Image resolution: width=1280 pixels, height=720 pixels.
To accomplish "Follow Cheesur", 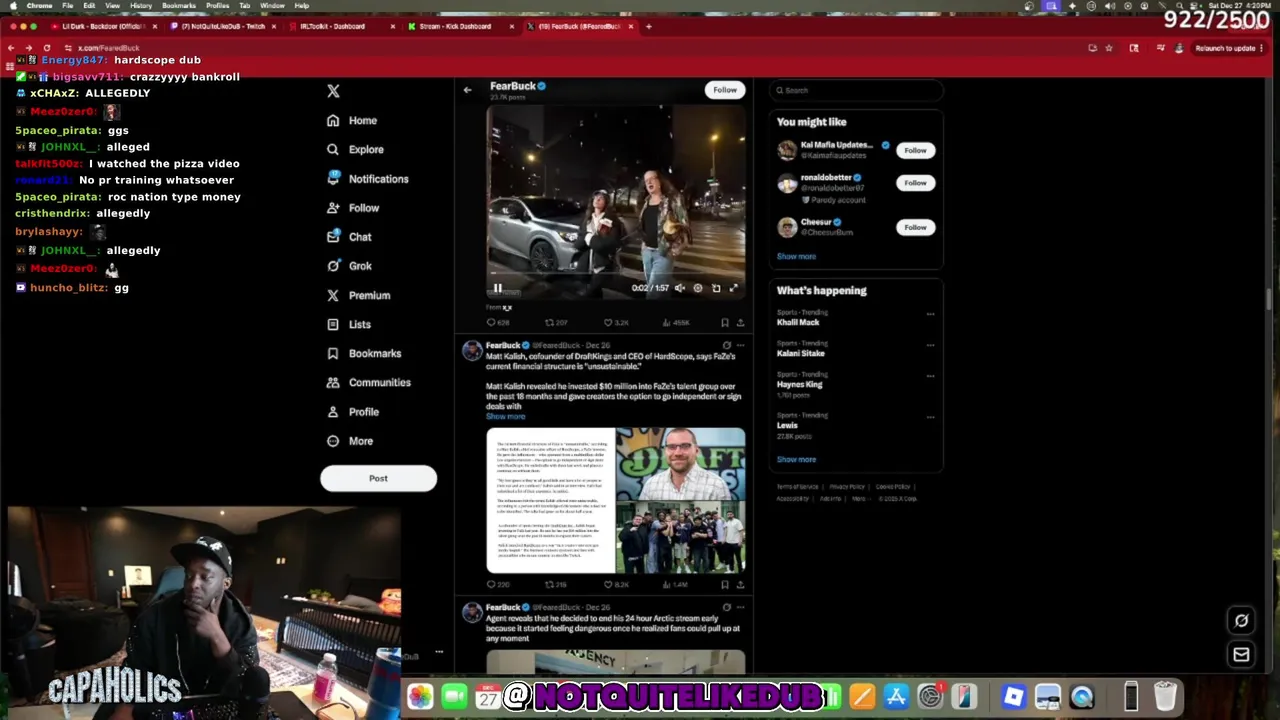I will 915,227.
